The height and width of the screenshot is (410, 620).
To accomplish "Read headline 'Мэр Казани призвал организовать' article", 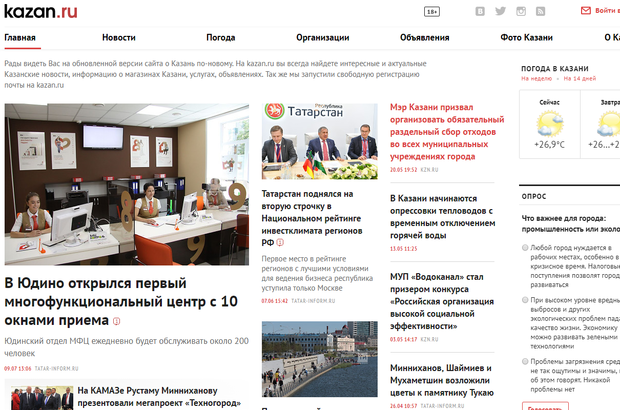I will click(446, 131).
